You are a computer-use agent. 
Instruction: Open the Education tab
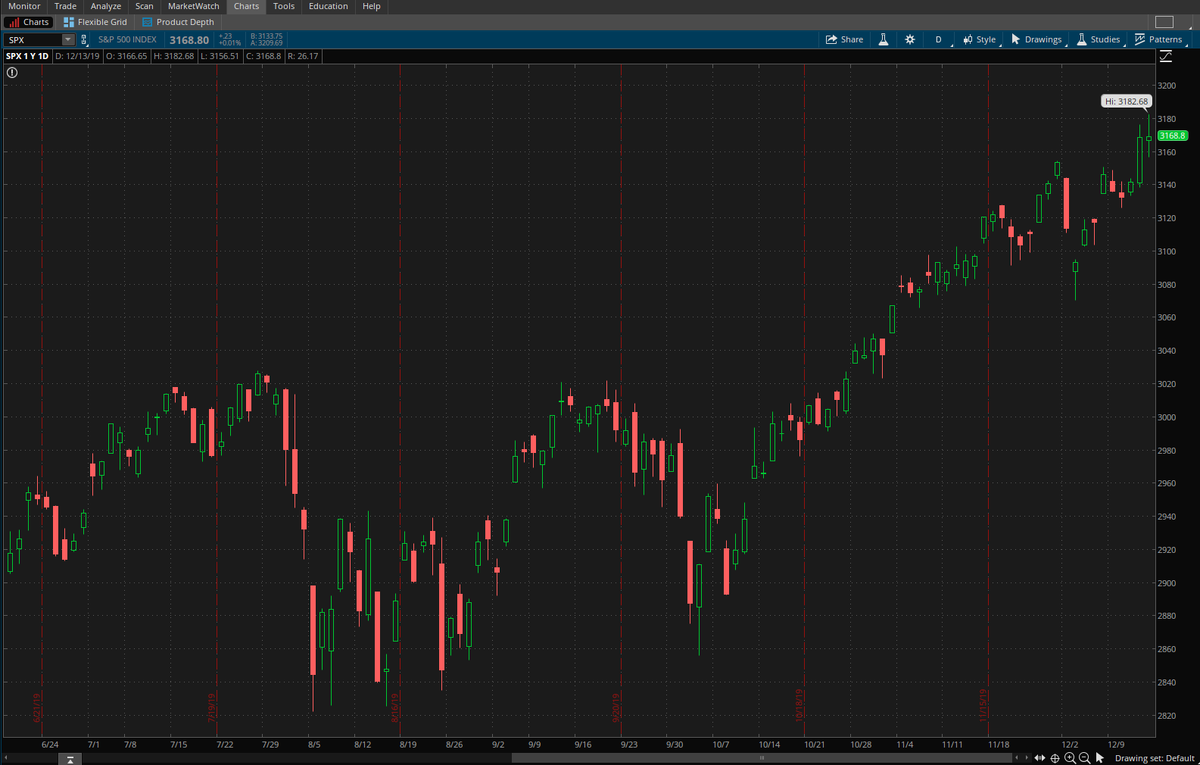[x=328, y=6]
